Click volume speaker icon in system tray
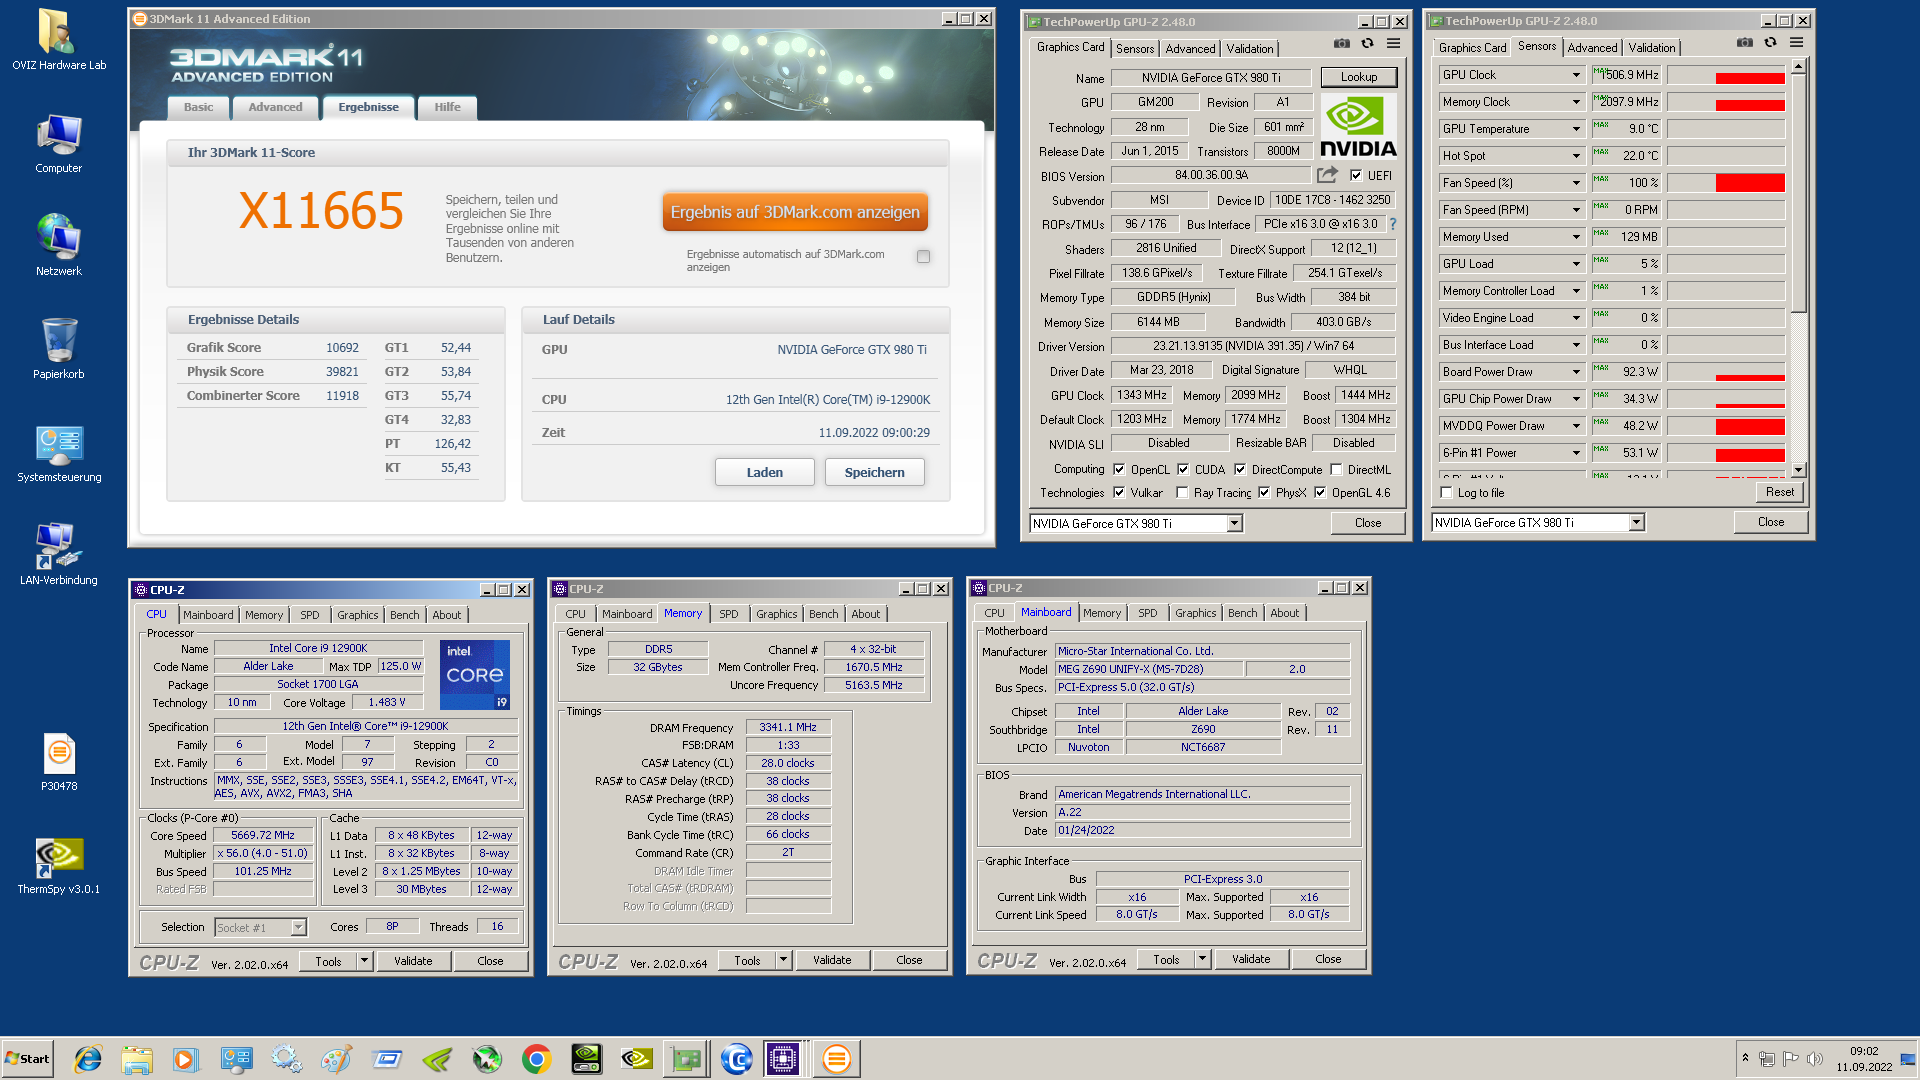Screen dimensions: 1920x1080 tap(1815, 1059)
